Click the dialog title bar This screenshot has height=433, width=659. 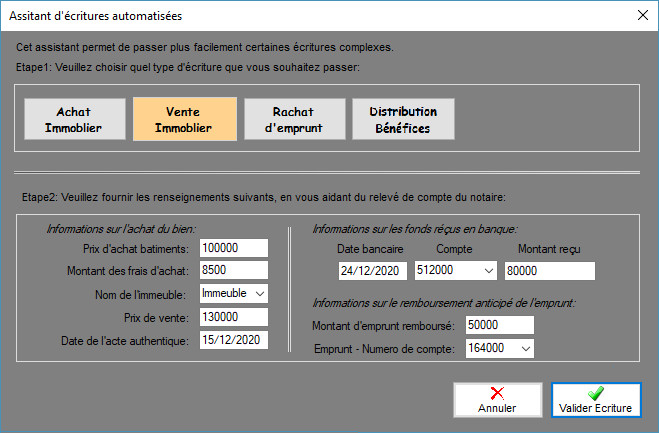(x=300, y=16)
